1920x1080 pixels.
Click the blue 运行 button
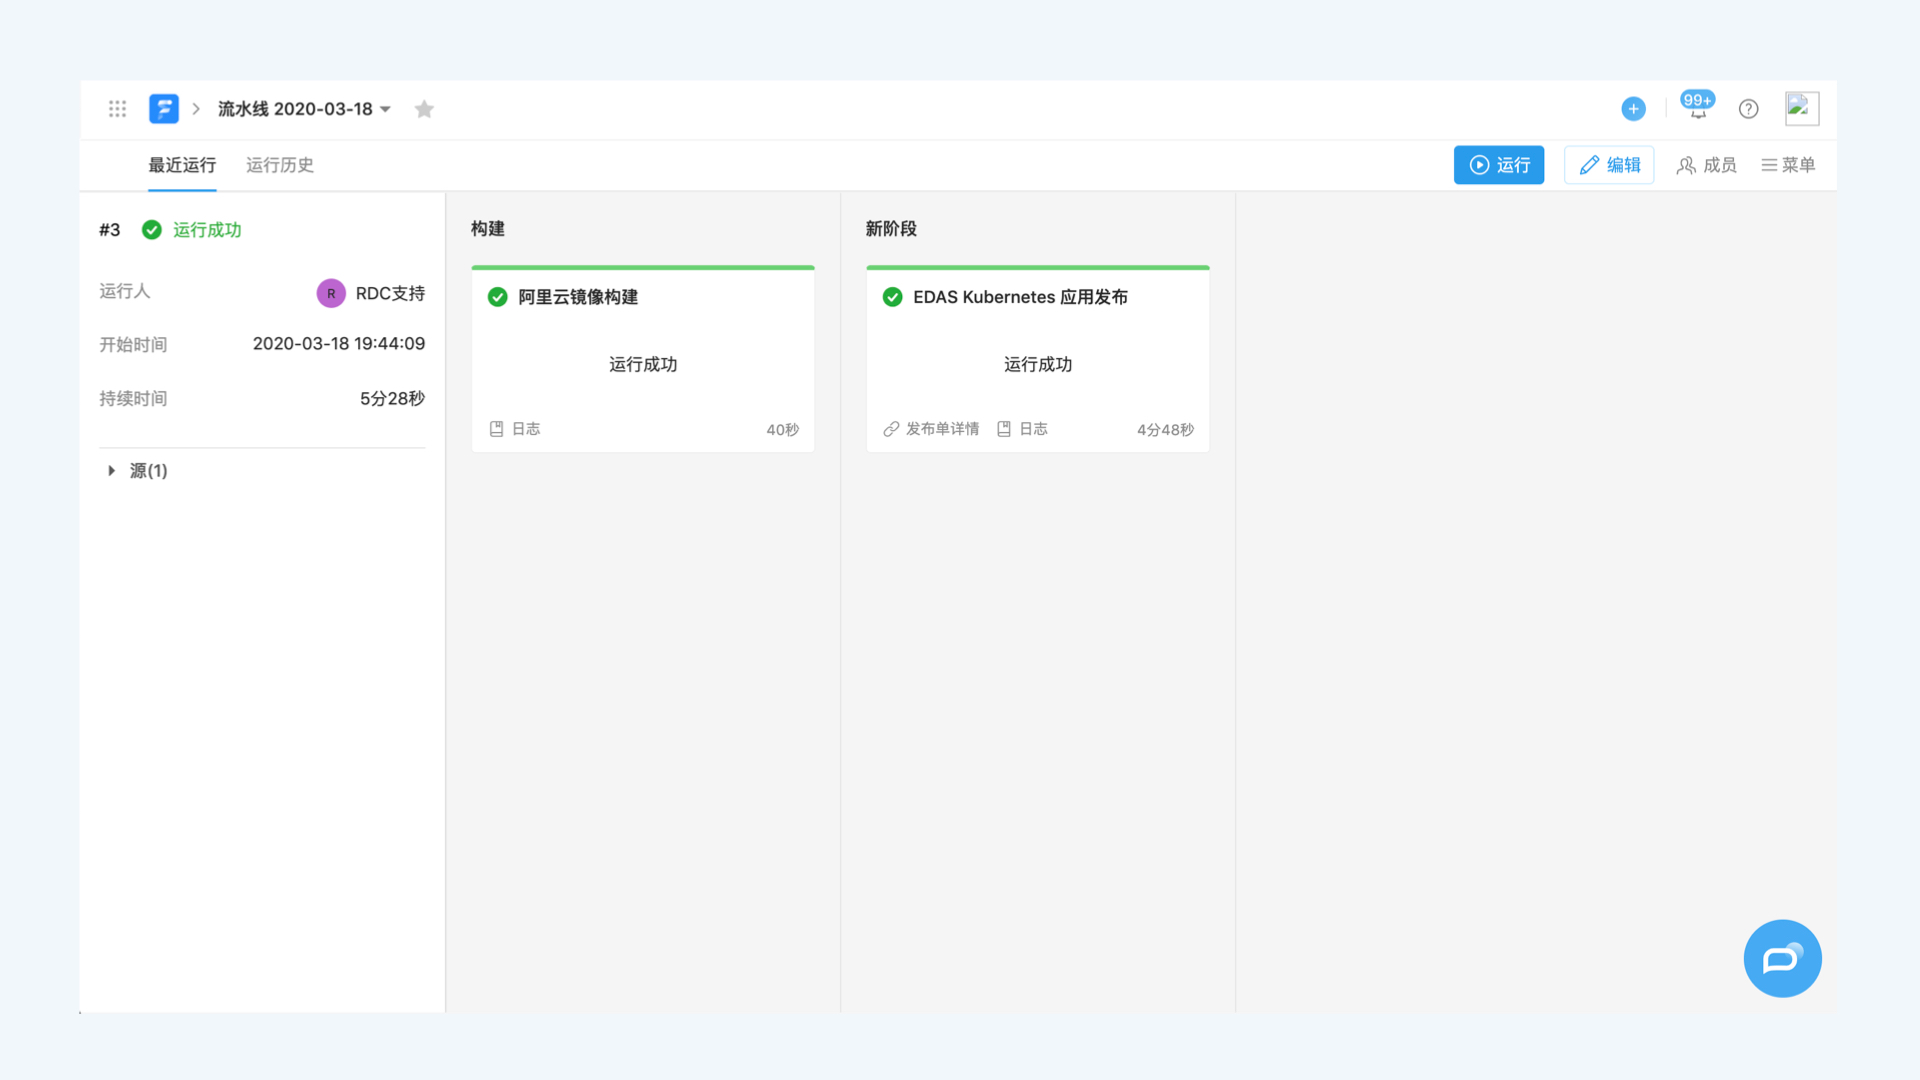[x=1498, y=165]
